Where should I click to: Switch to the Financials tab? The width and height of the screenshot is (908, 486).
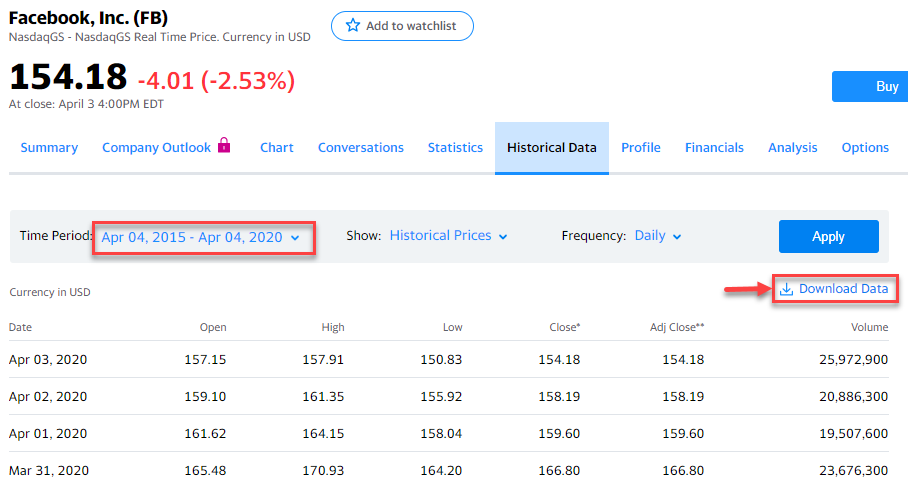coord(714,148)
